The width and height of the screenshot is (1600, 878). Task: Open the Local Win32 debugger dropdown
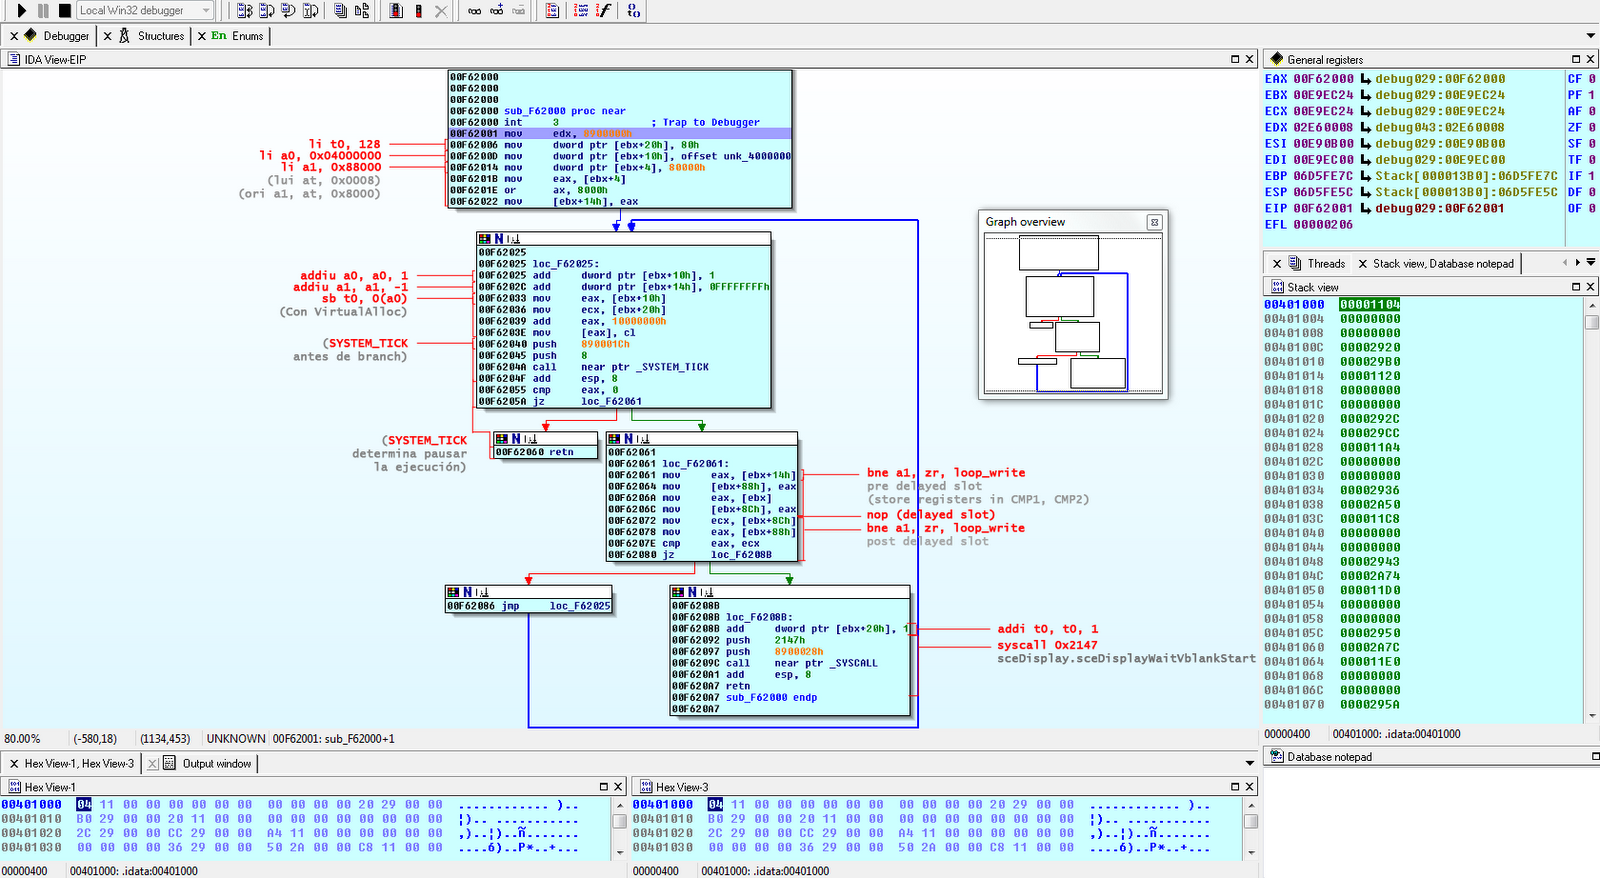pyautogui.click(x=206, y=11)
